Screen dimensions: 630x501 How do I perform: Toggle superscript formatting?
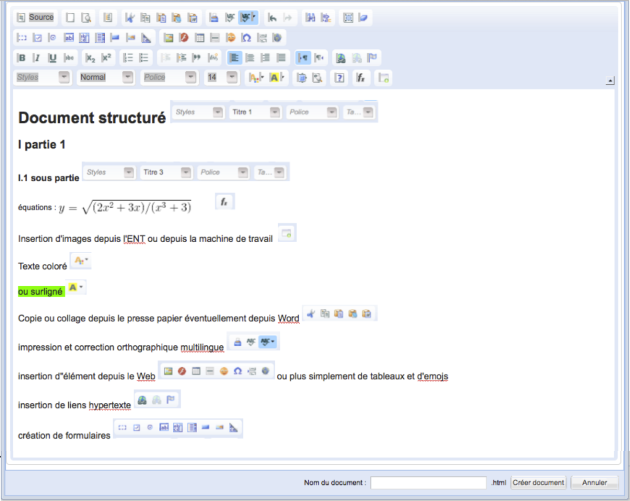(106, 58)
